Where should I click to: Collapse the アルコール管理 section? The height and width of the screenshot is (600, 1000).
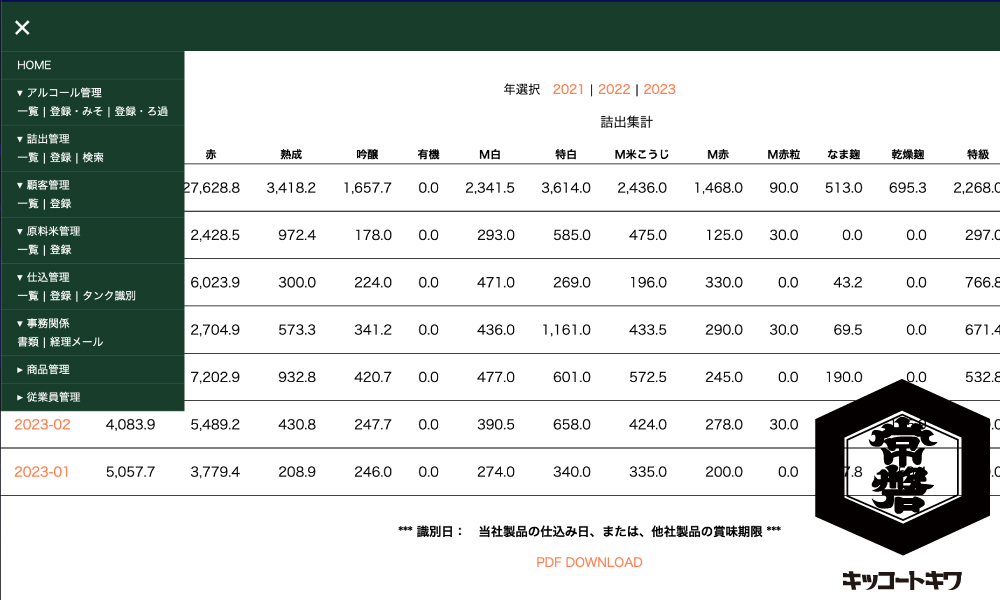coord(59,93)
